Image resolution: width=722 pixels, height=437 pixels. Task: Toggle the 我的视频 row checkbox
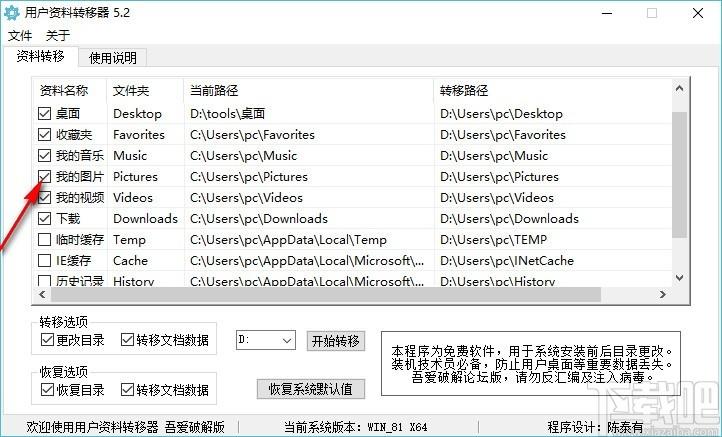pyautogui.click(x=44, y=198)
